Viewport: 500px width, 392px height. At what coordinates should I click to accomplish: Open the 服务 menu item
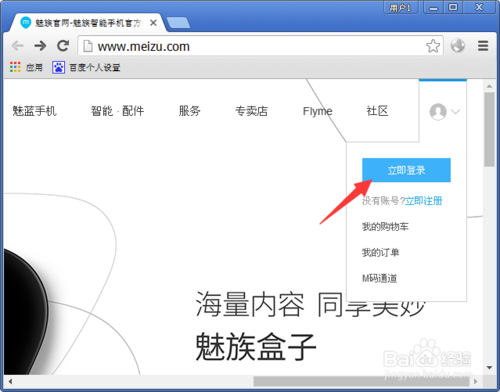[x=189, y=111]
